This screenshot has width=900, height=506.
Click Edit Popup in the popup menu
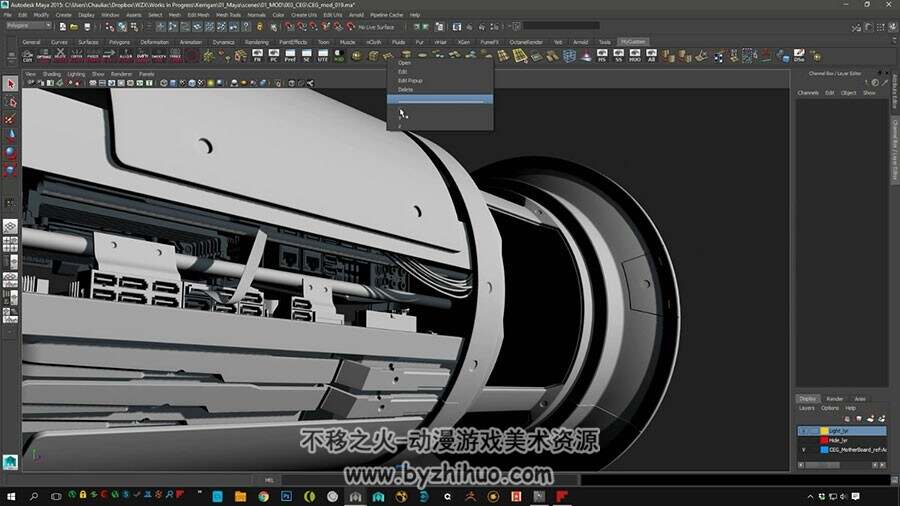[x=410, y=81]
